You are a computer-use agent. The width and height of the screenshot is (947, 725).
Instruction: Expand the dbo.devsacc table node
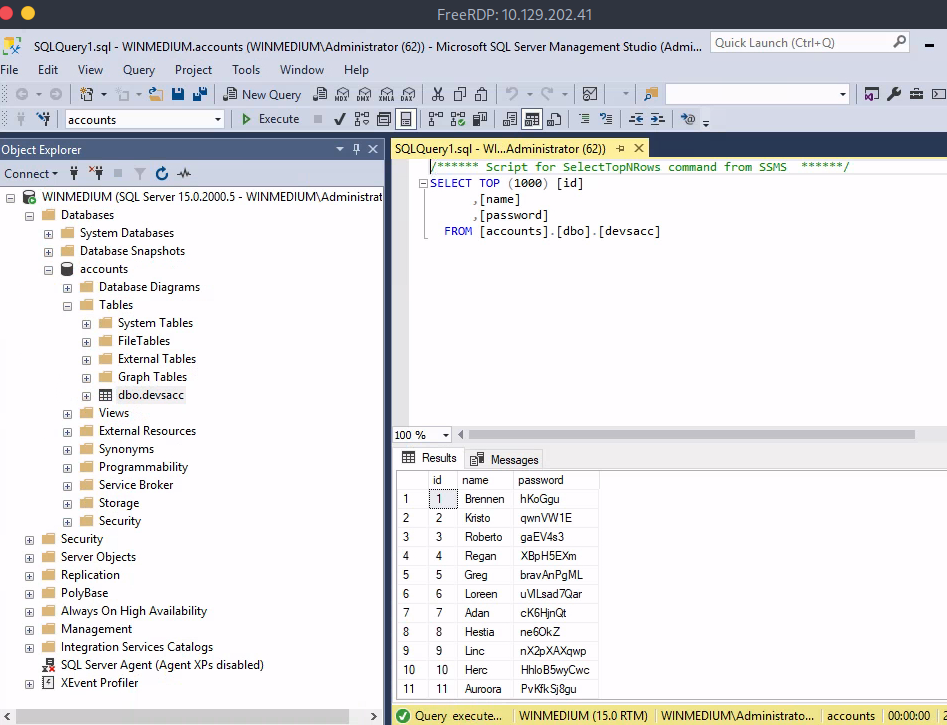(x=86, y=395)
